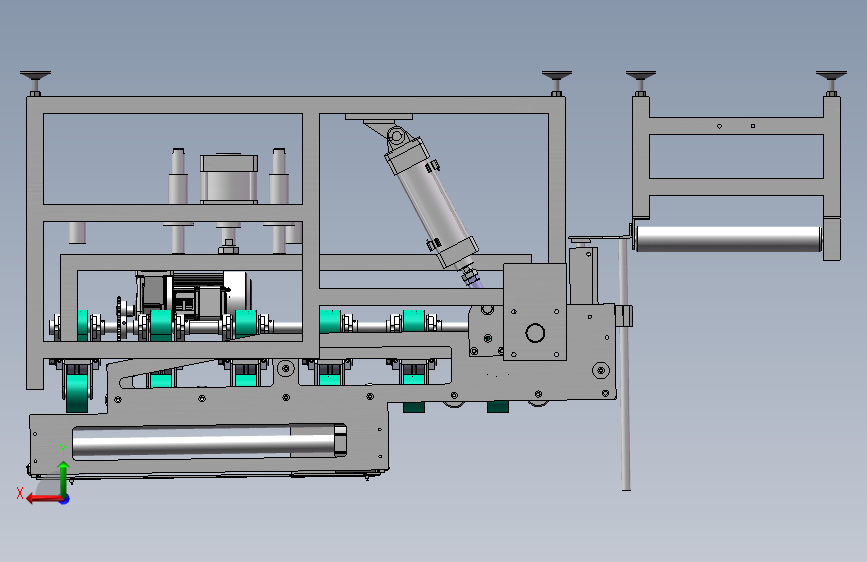Click the green Y axis arrow of triad

pos(64,477)
